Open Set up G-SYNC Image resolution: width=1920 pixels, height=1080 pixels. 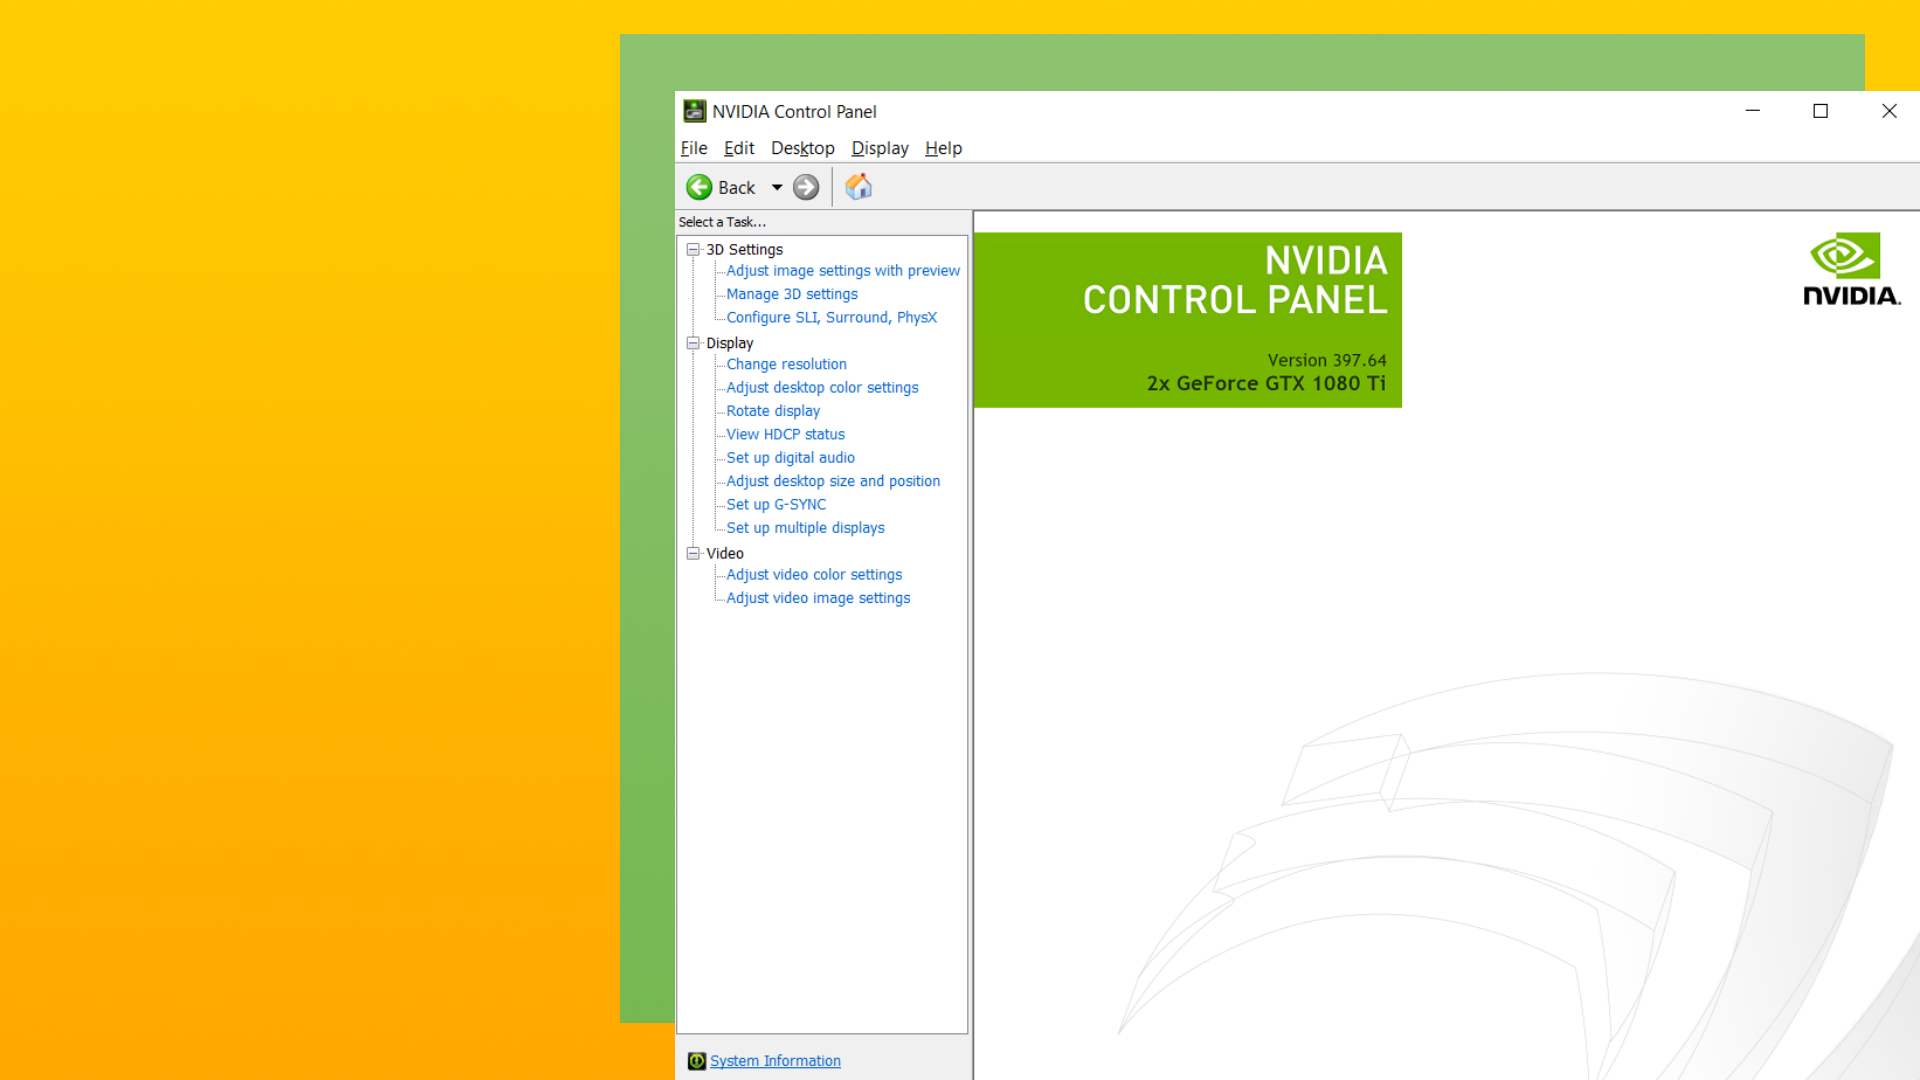[776, 505]
